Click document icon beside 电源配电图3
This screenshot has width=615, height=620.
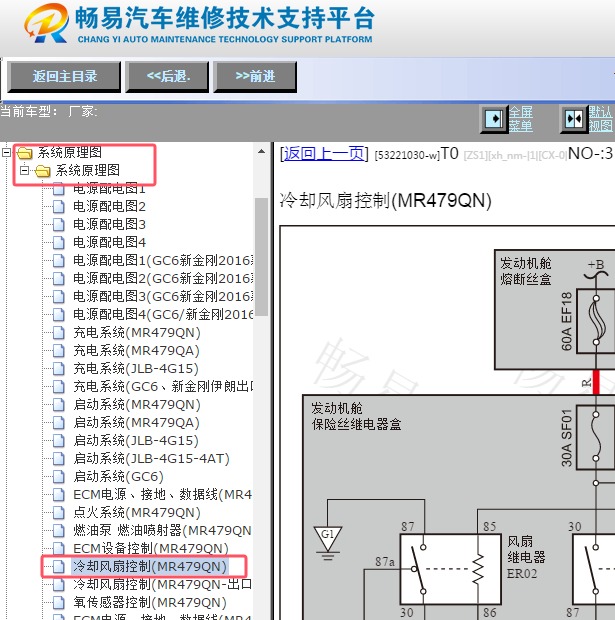(59, 225)
